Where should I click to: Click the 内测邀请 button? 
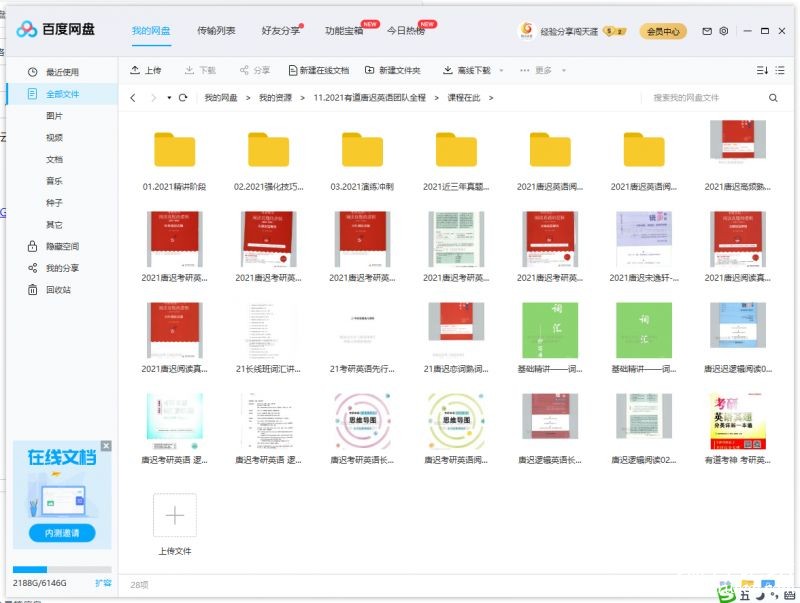point(62,533)
